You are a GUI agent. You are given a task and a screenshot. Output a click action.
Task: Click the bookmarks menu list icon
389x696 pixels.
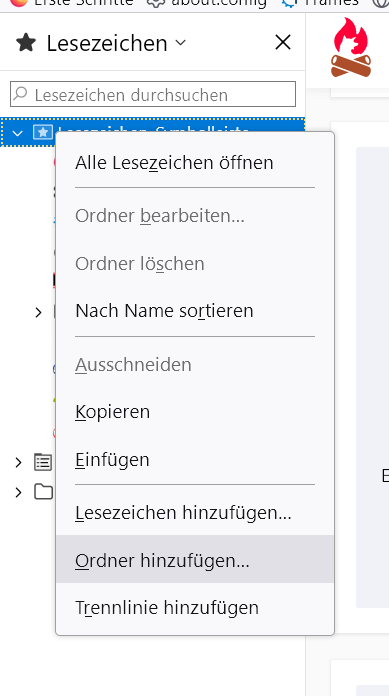click(x=44, y=462)
